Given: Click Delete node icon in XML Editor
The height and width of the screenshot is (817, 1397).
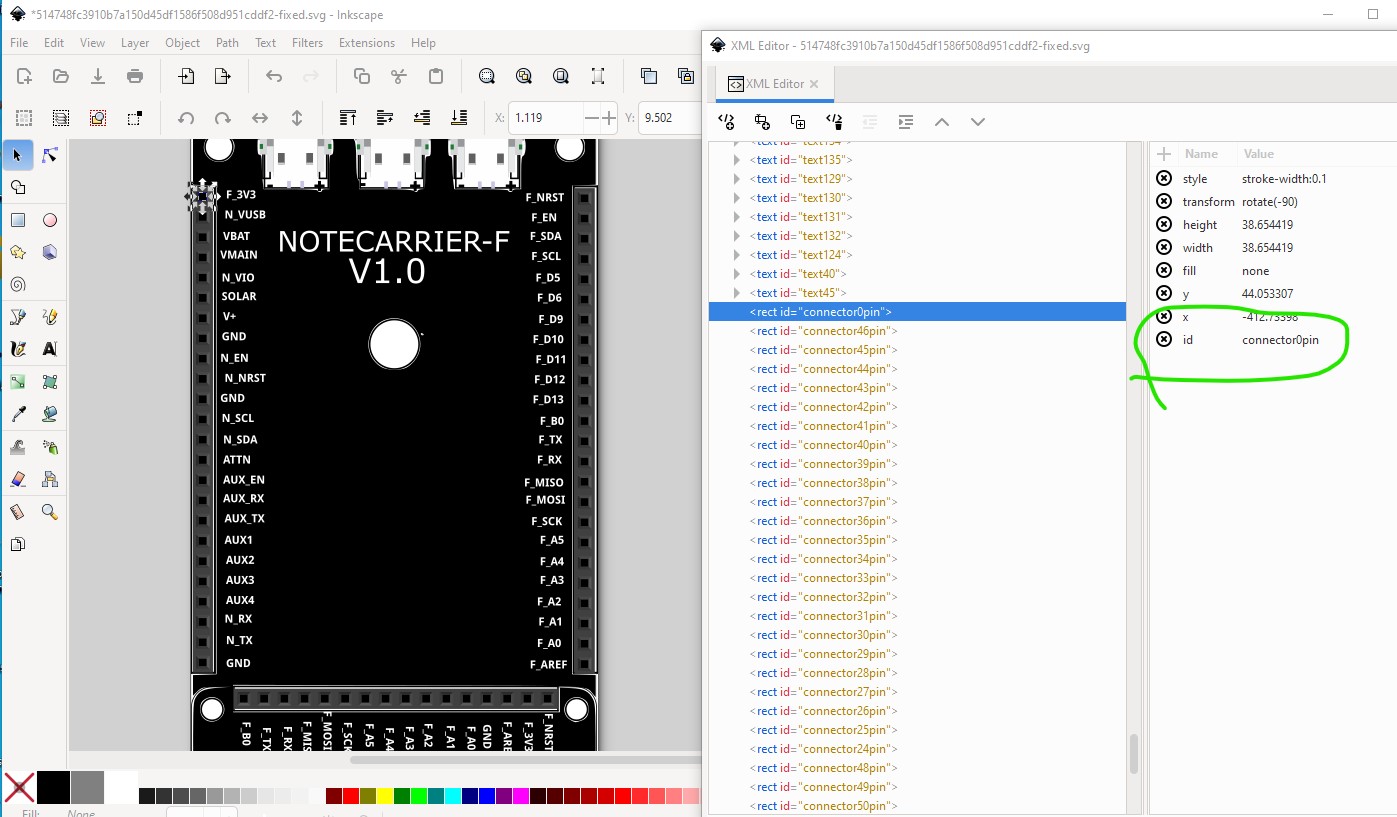Looking at the screenshot, I should tap(834, 121).
